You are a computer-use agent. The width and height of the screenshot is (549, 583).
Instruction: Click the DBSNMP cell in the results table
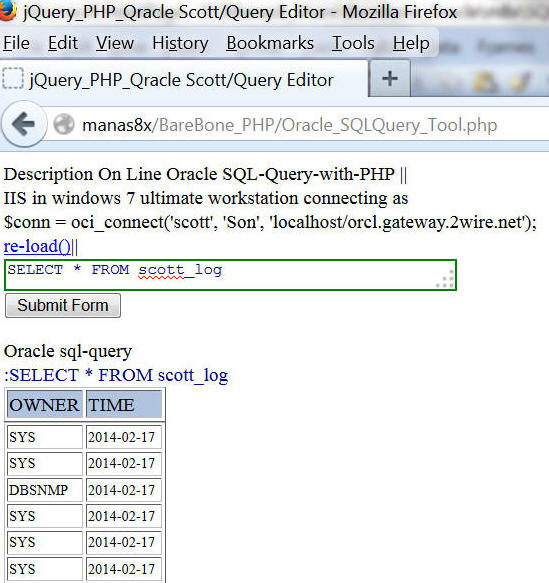(x=44, y=490)
